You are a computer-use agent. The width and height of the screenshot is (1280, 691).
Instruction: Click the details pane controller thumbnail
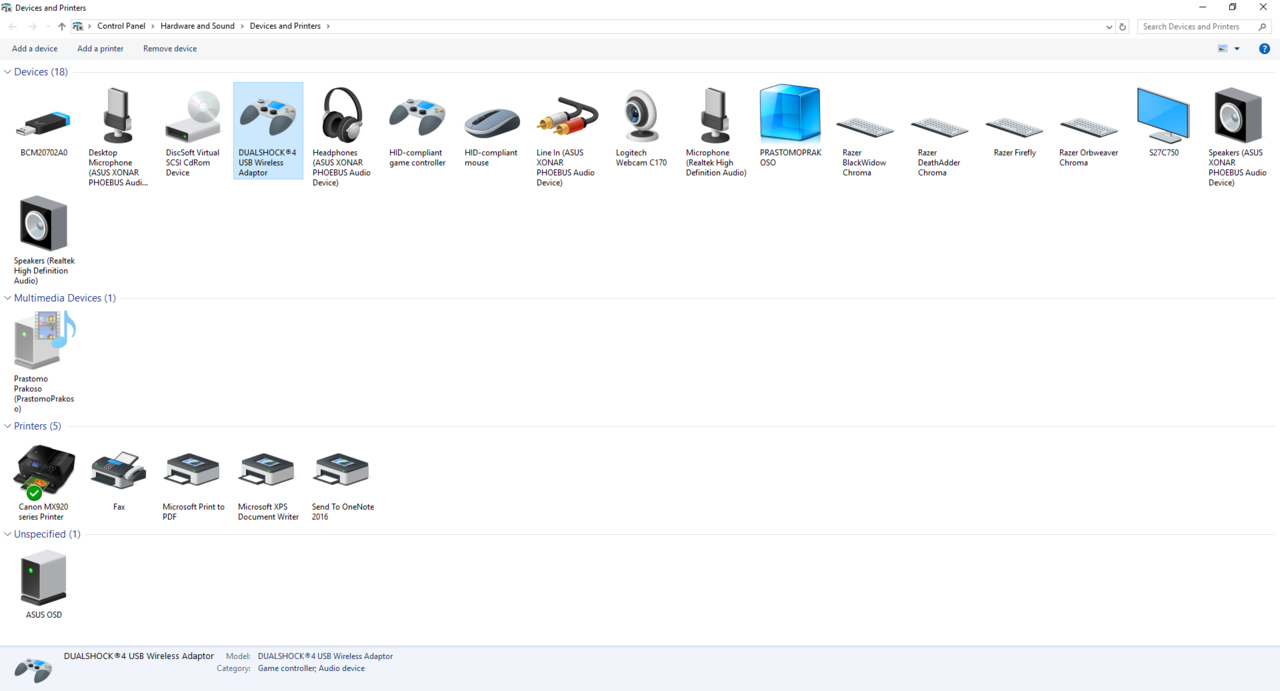33,669
